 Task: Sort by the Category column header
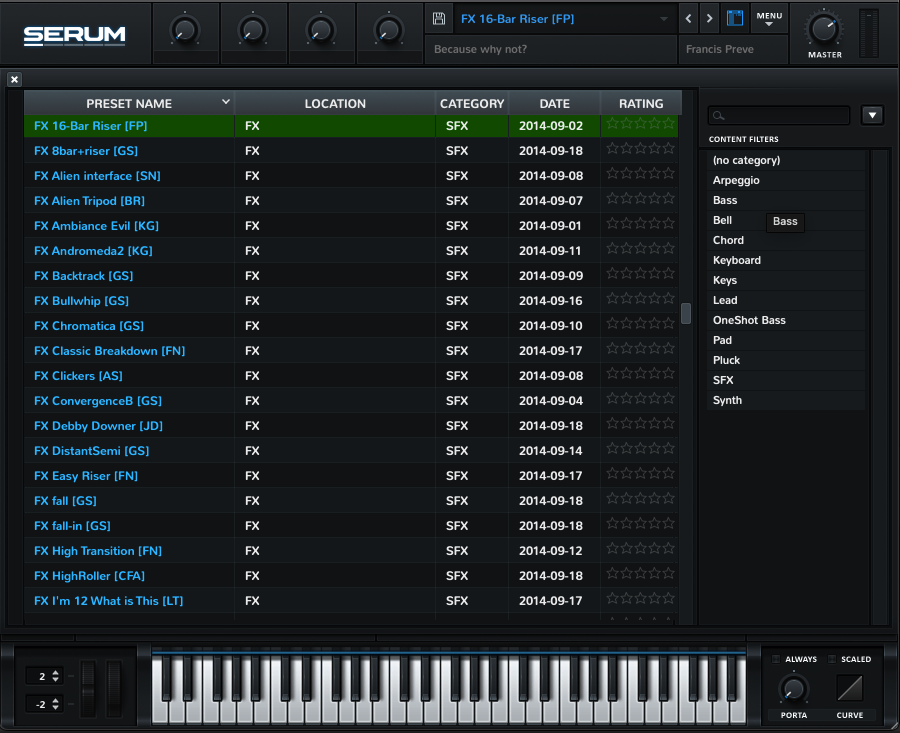472,103
